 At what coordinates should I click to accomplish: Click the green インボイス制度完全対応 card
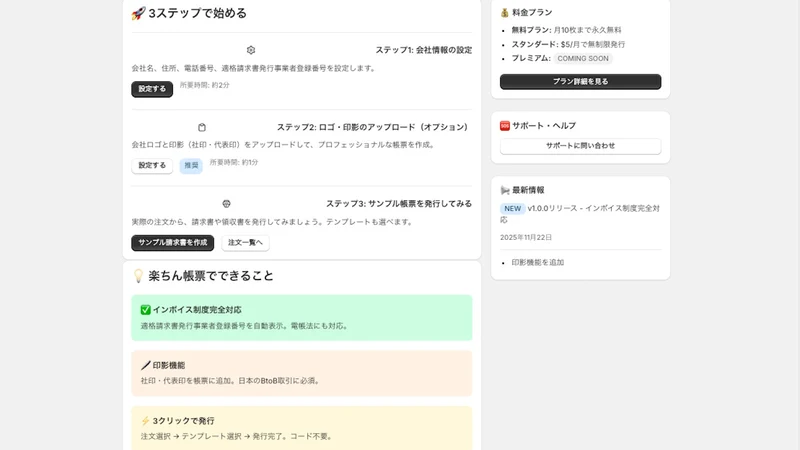click(302, 317)
